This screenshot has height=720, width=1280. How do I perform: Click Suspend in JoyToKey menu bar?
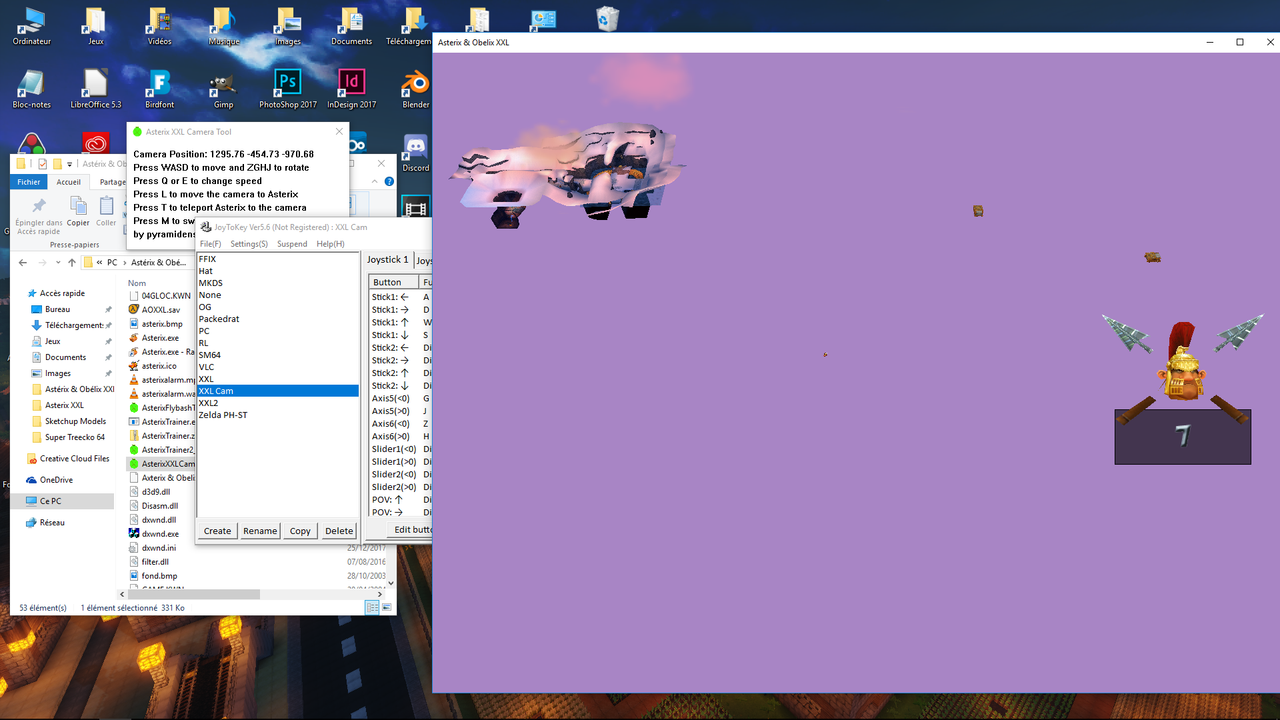click(292, 244)
